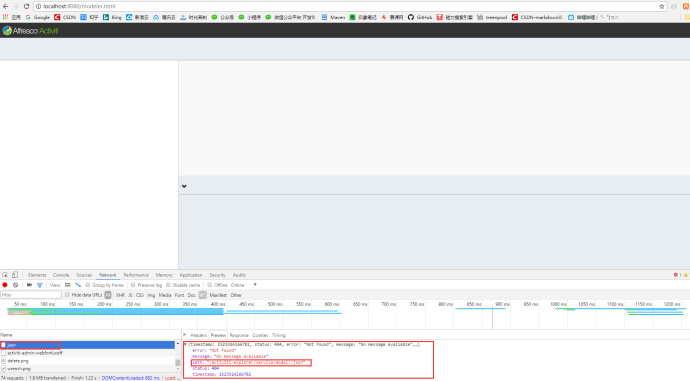Screen dimensions: 690x381
Task: Activate the DevTools inspect element icon
Action: click(x=5, y=275)
